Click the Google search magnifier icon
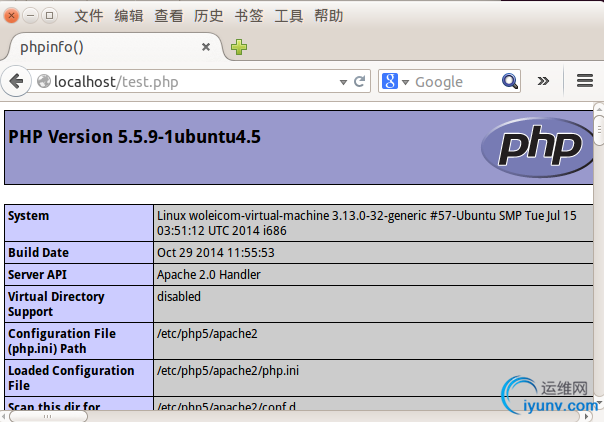This screenshot has width=604, height=422. point(510,81)
